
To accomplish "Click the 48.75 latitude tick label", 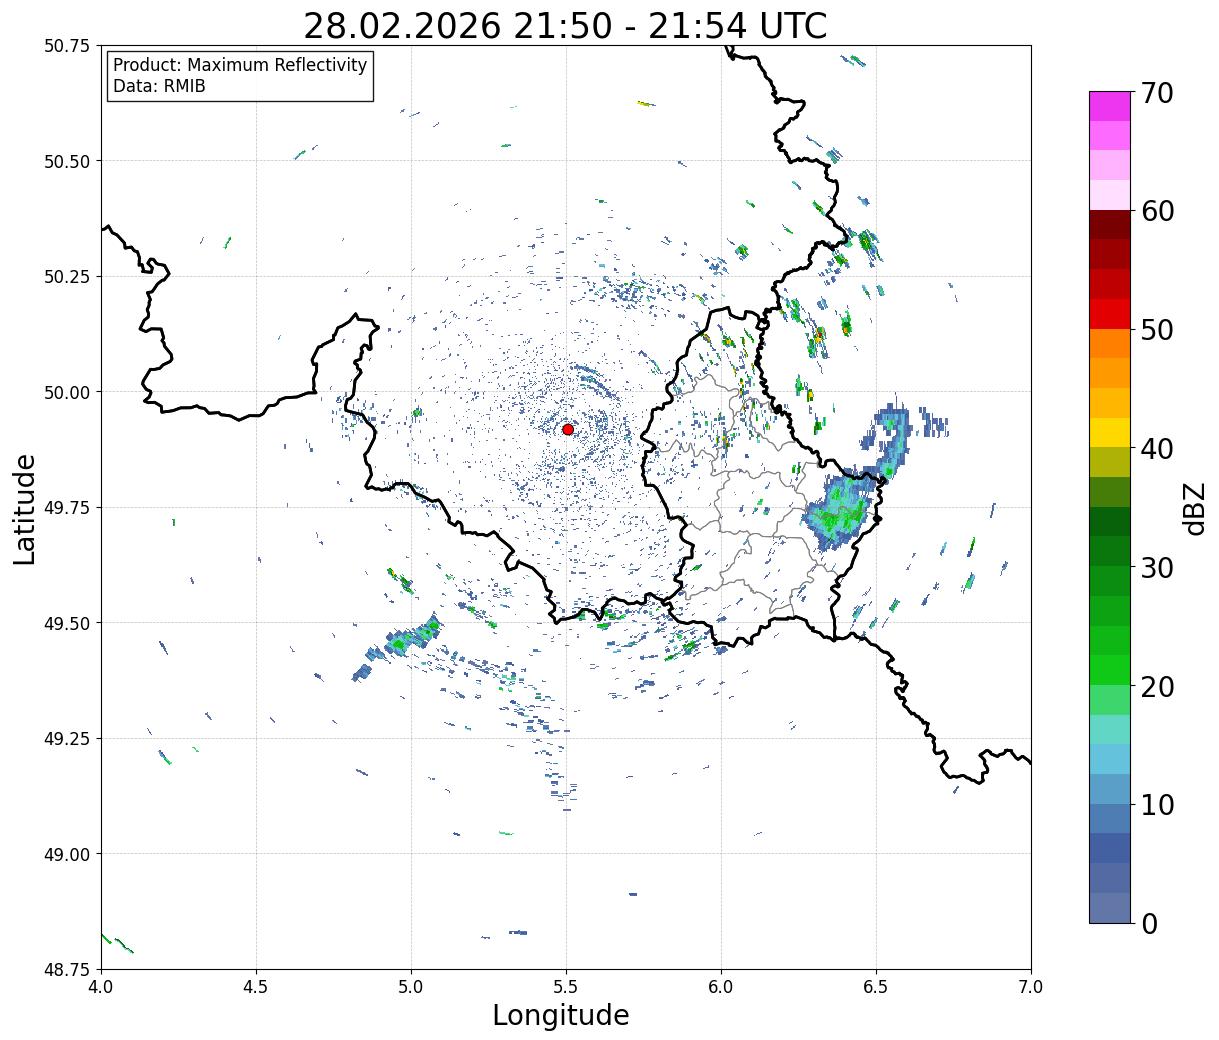I will (x=66, y=969).
